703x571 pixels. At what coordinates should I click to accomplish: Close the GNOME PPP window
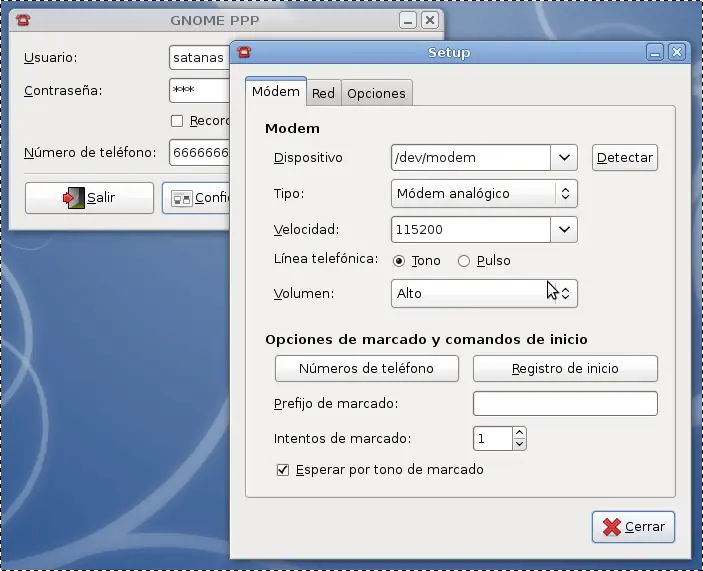(430, 20)
